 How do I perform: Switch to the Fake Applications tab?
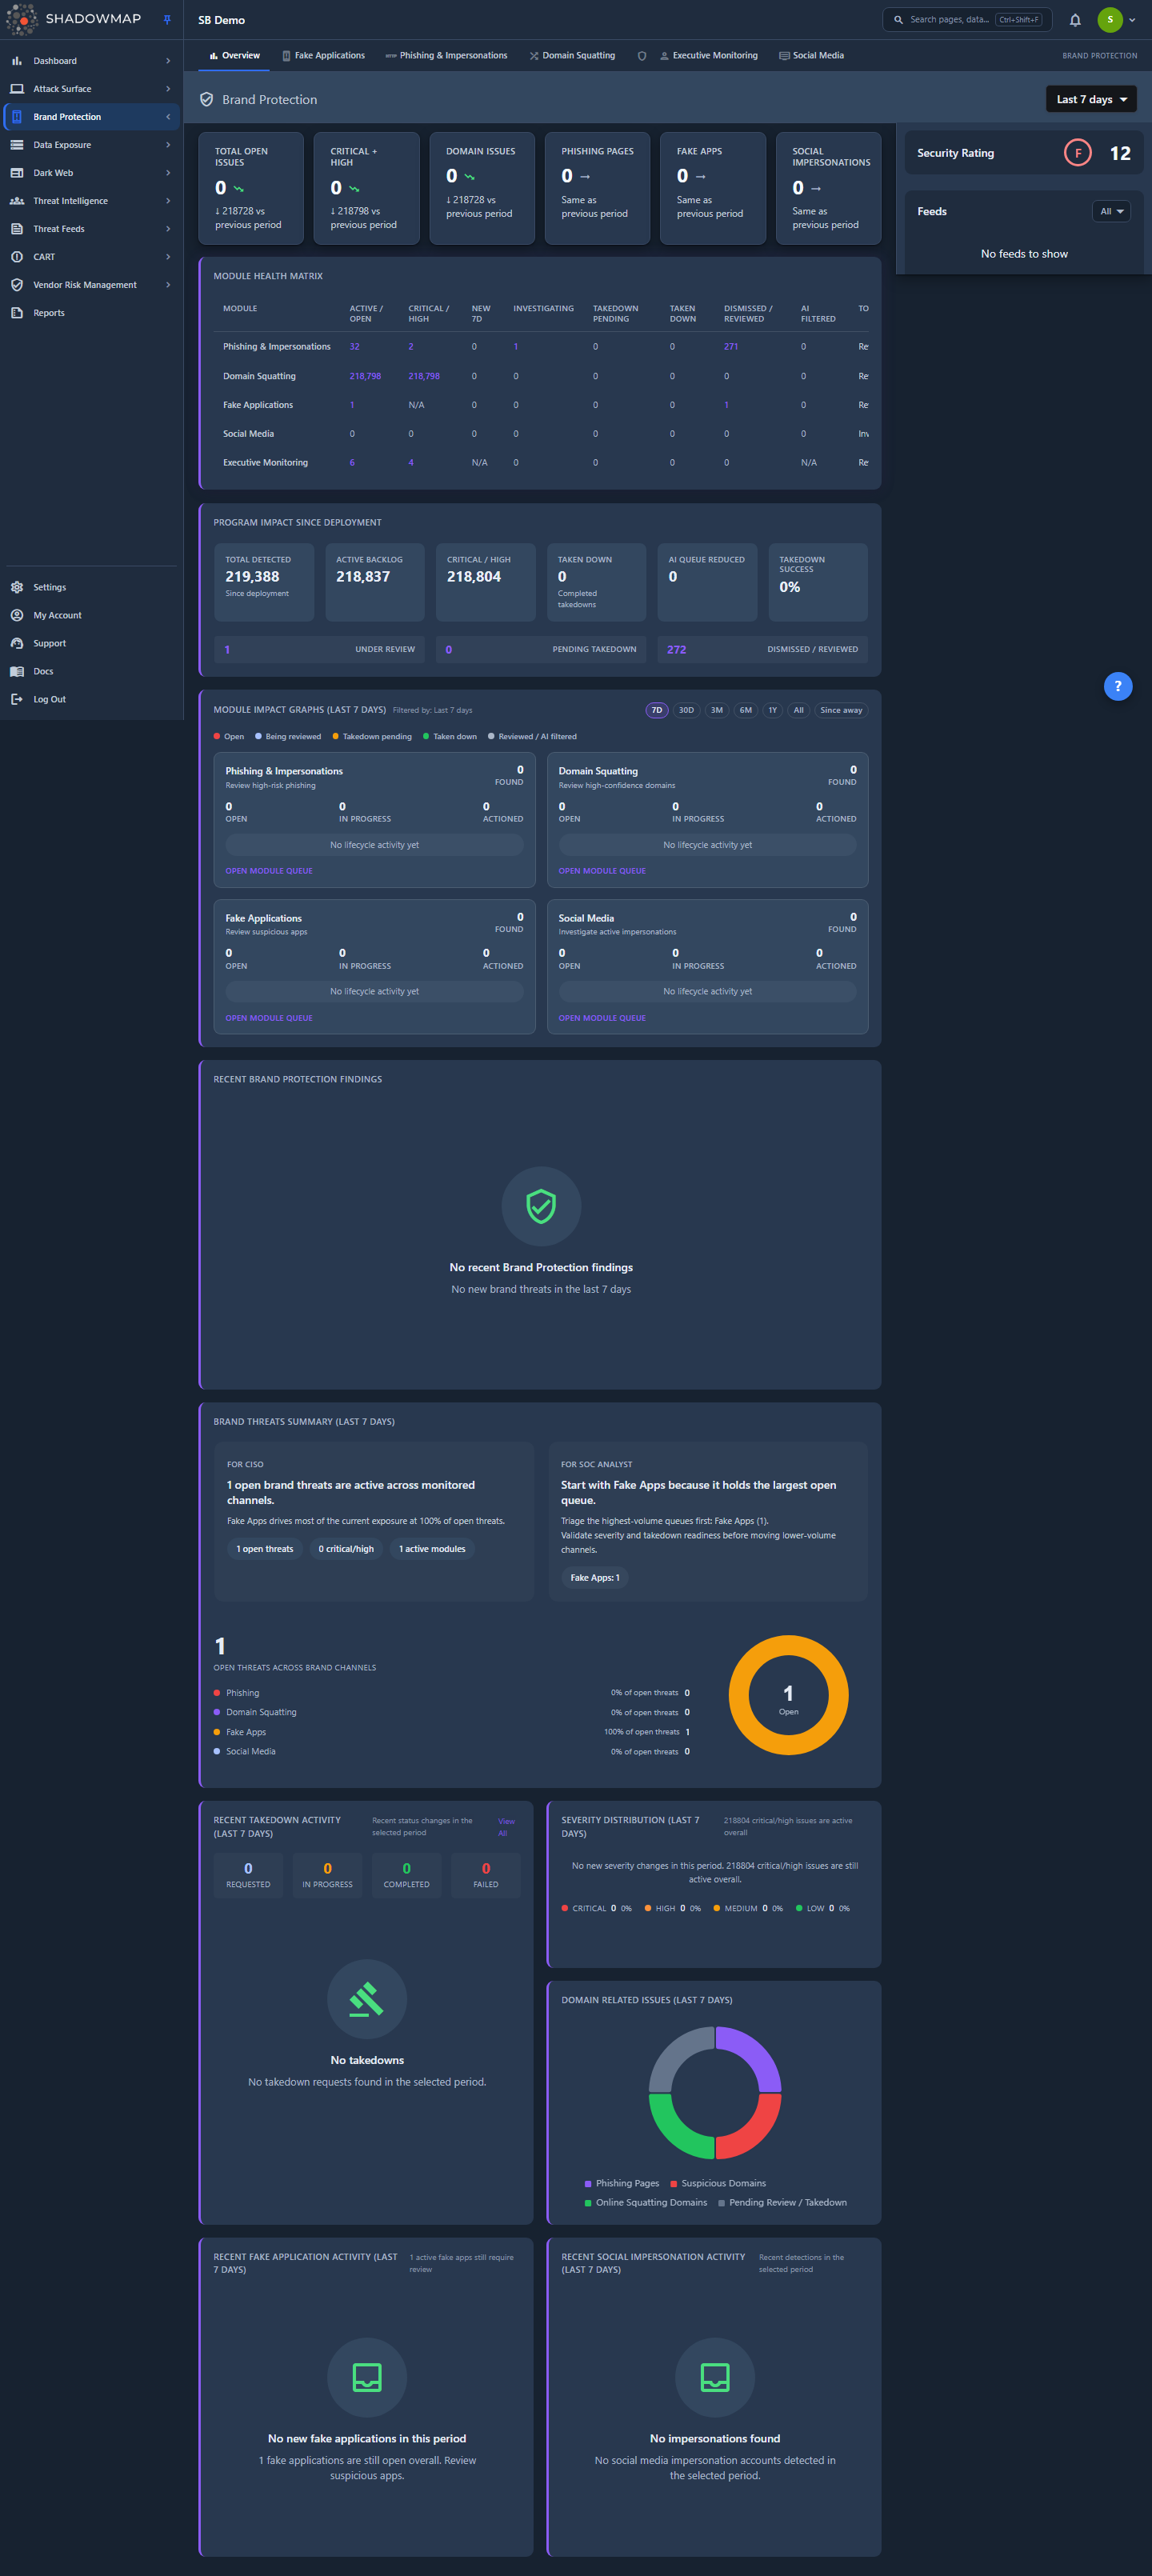[323, 56]
